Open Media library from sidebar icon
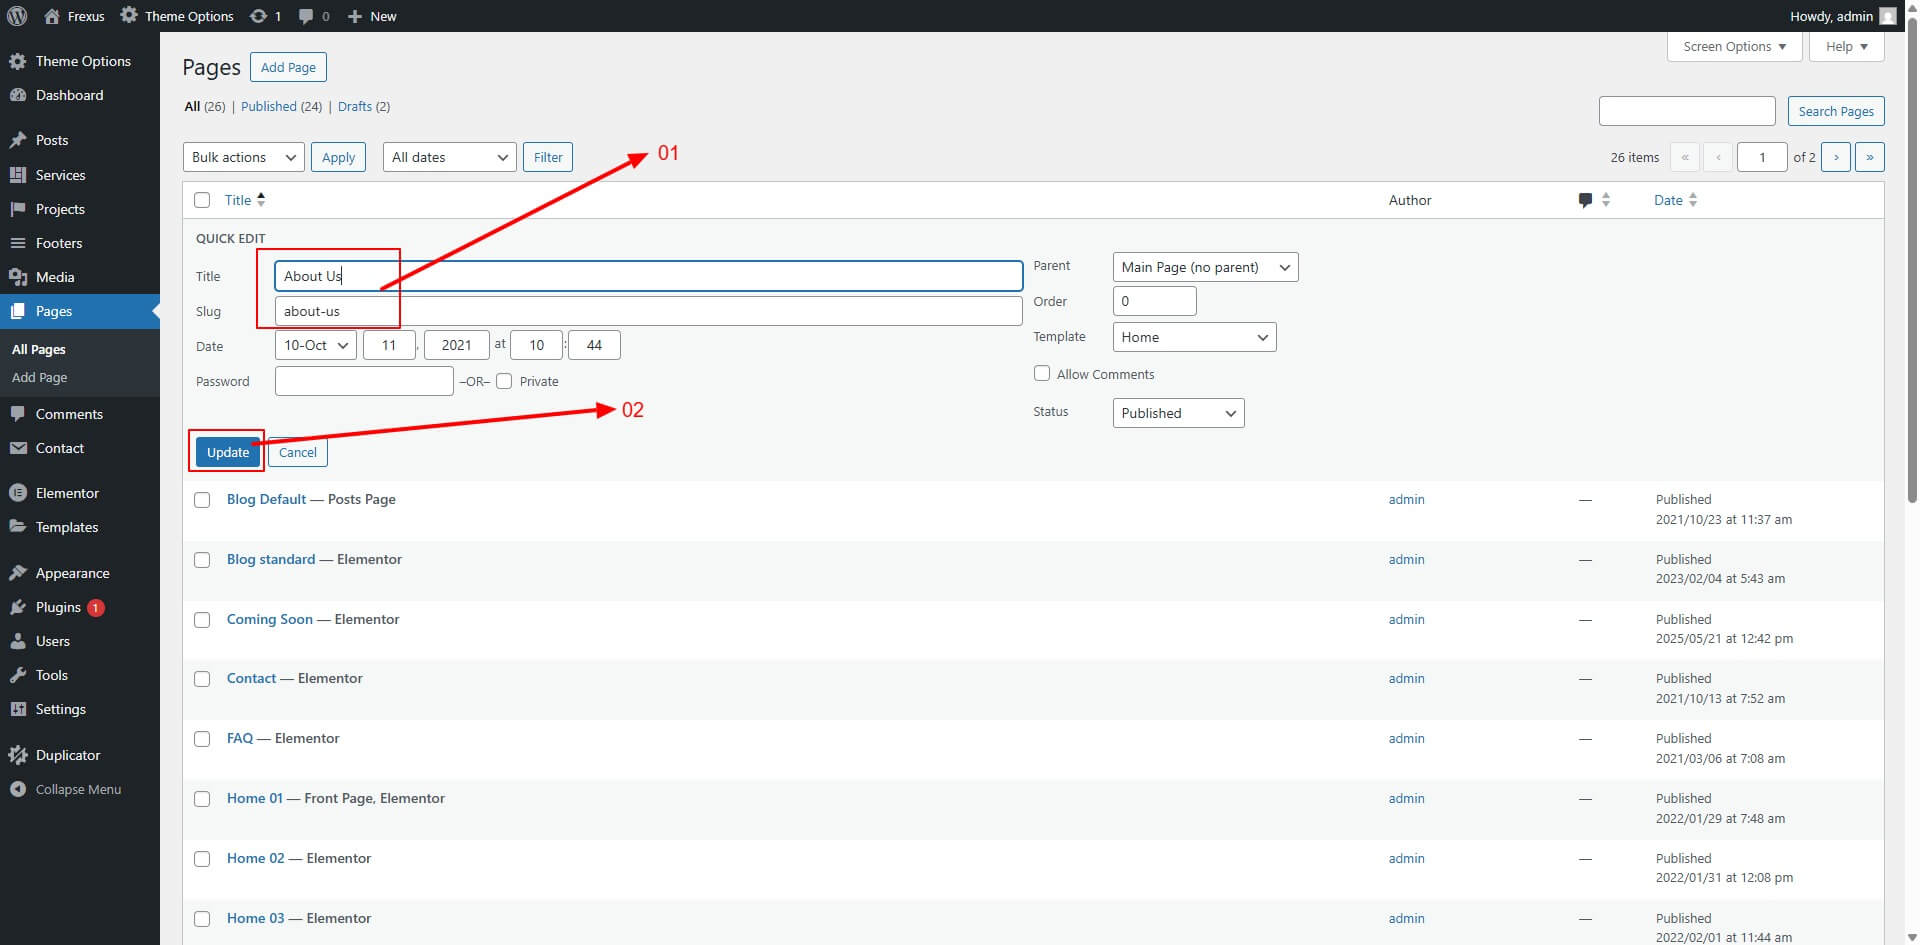This screenshot has height=945, width=1920. click(x=17, y=277)
